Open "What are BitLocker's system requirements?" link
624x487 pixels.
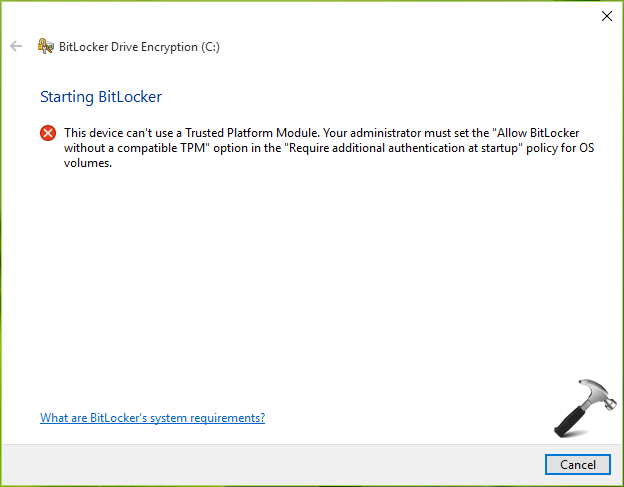[152, 418]
